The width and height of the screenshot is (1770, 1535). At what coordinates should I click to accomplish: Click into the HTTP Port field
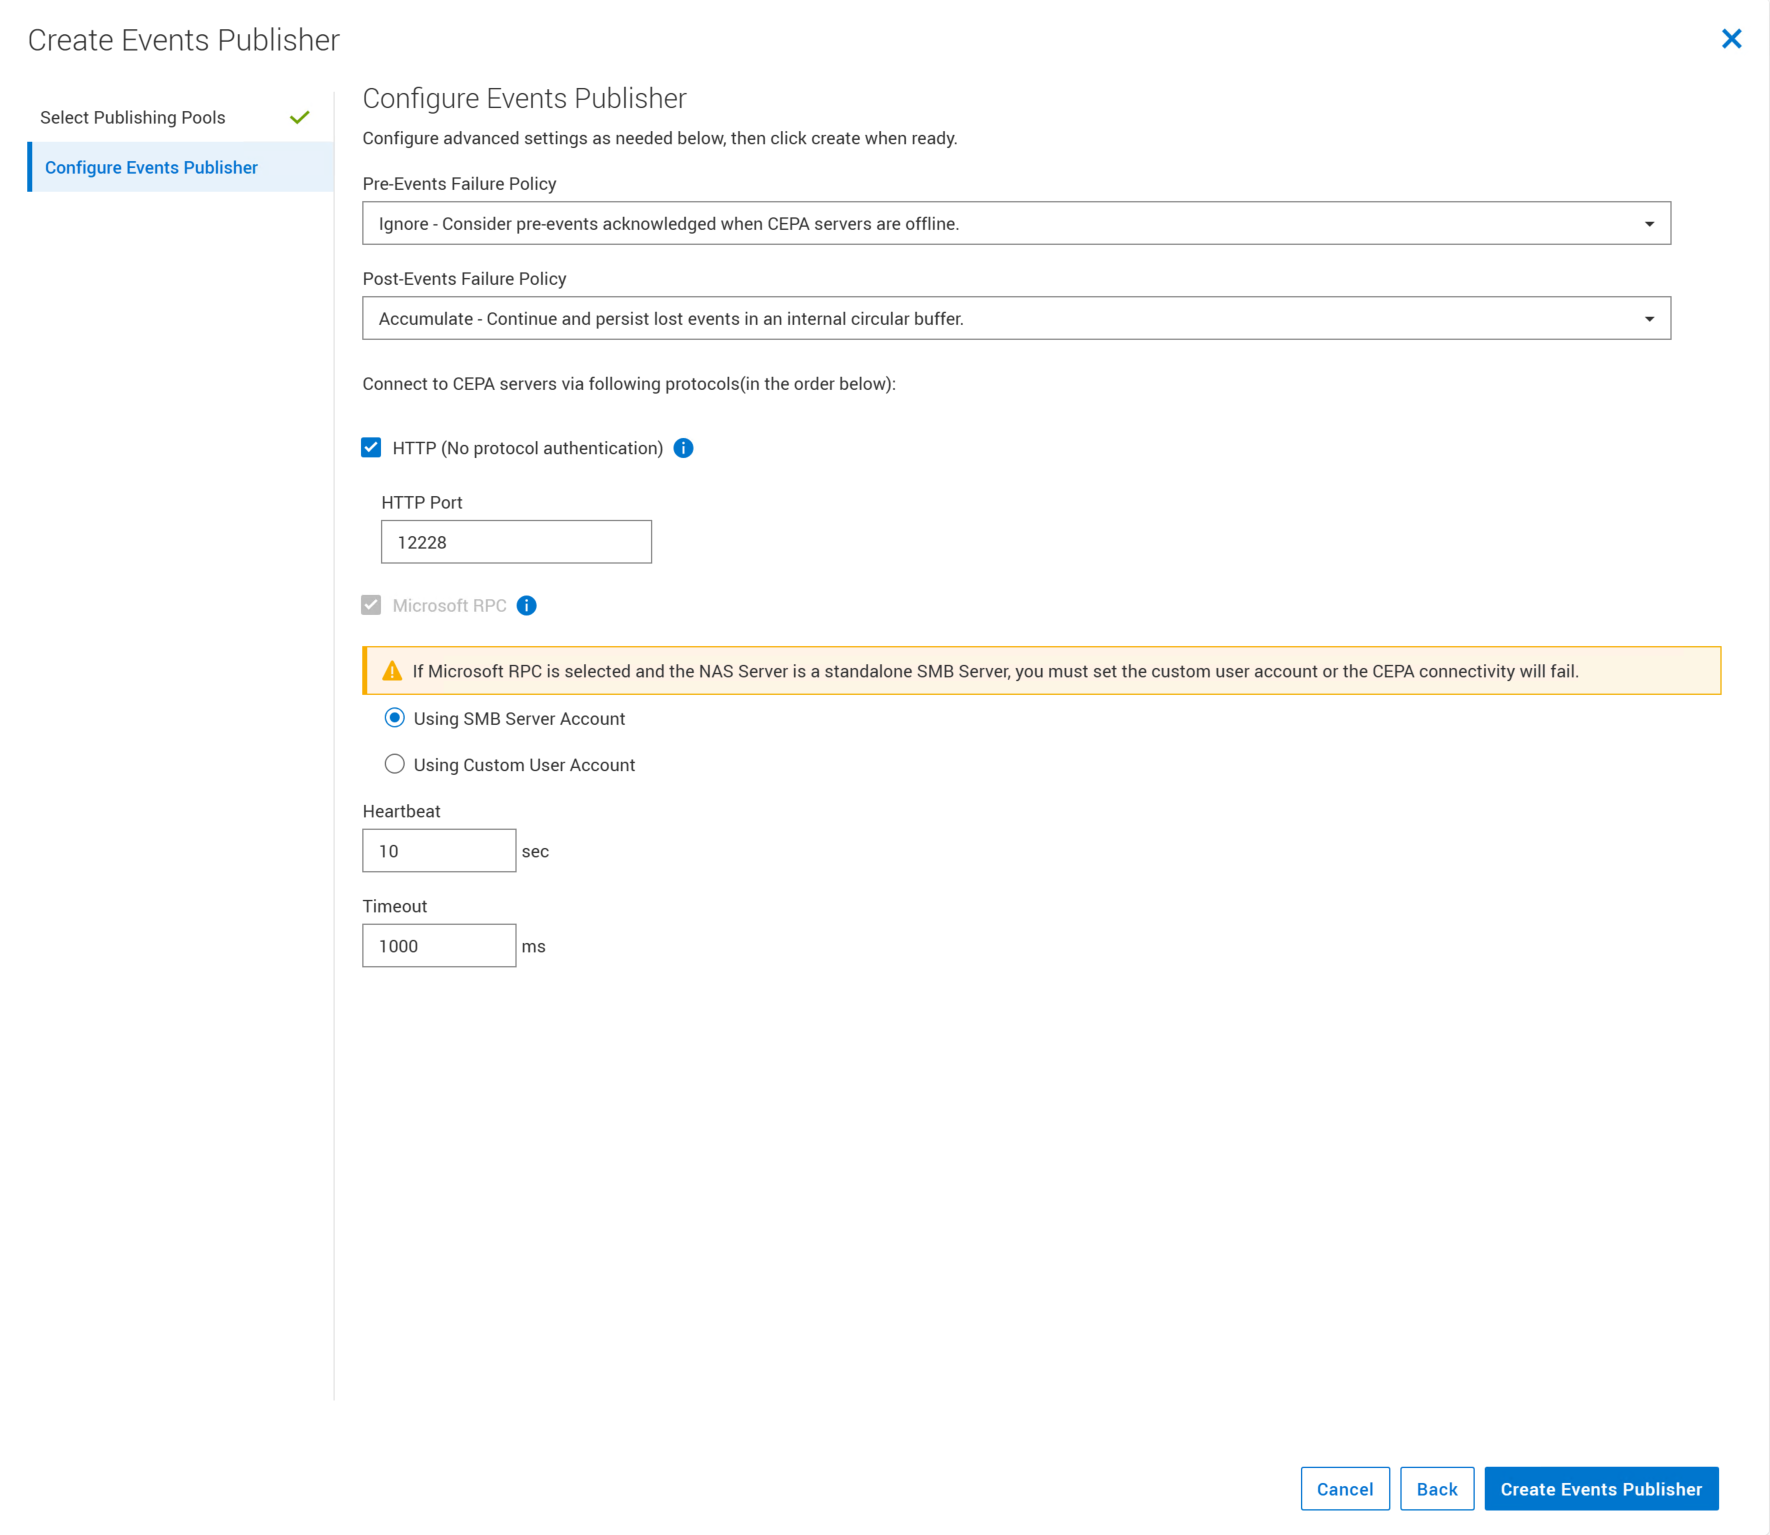516,542
